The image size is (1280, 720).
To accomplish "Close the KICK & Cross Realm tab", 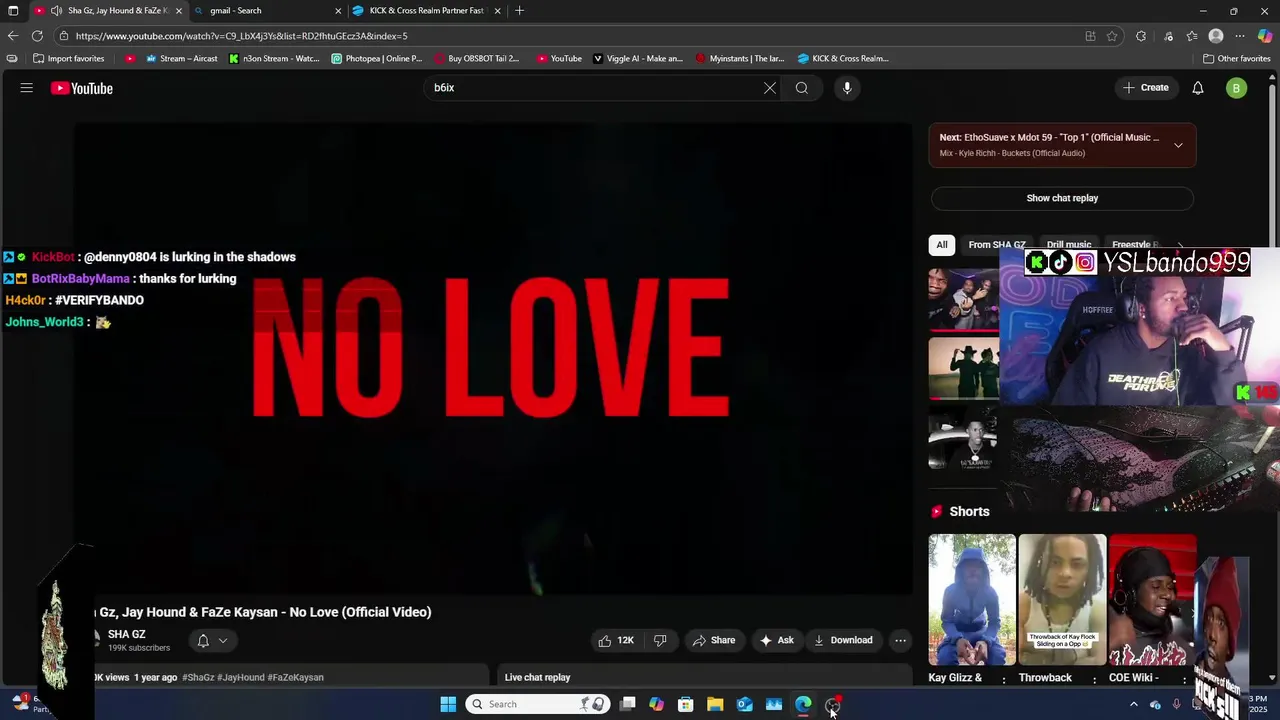I will click(x=497, y=11).
